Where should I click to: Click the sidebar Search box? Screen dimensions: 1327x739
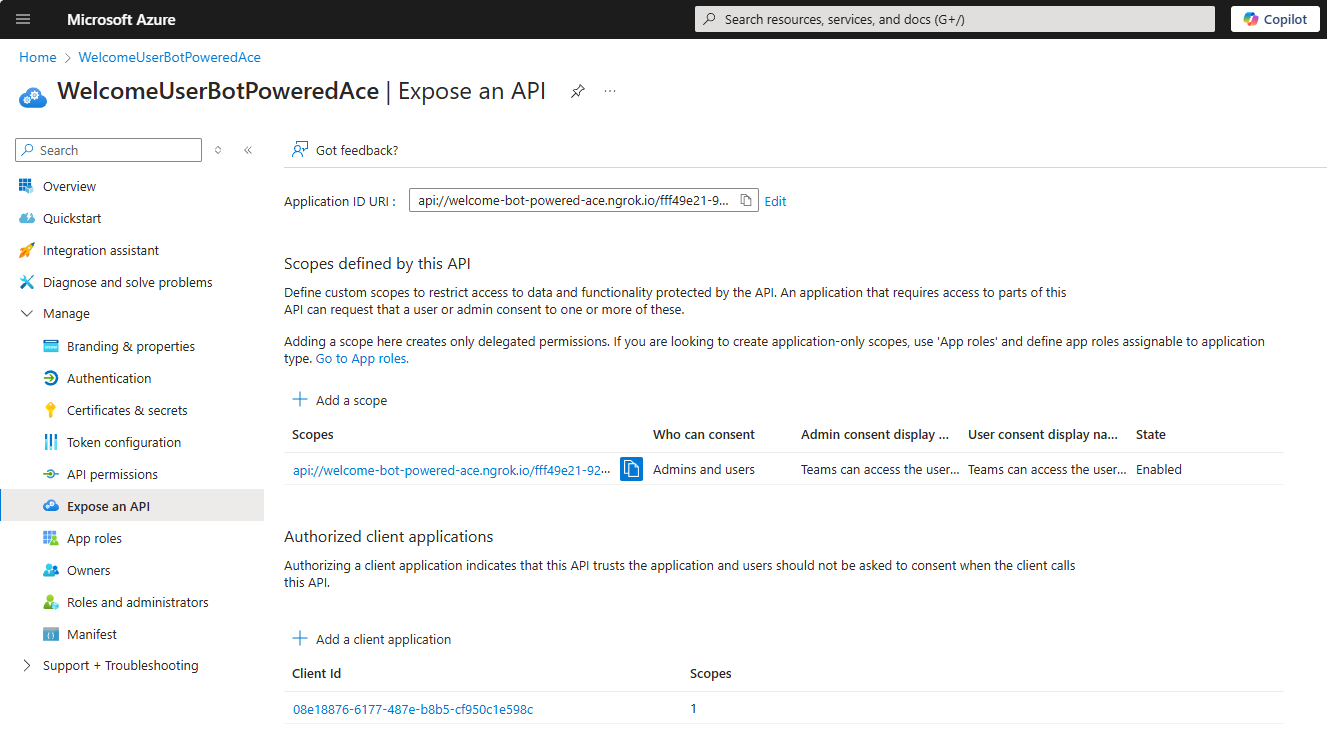coord(107,149)
